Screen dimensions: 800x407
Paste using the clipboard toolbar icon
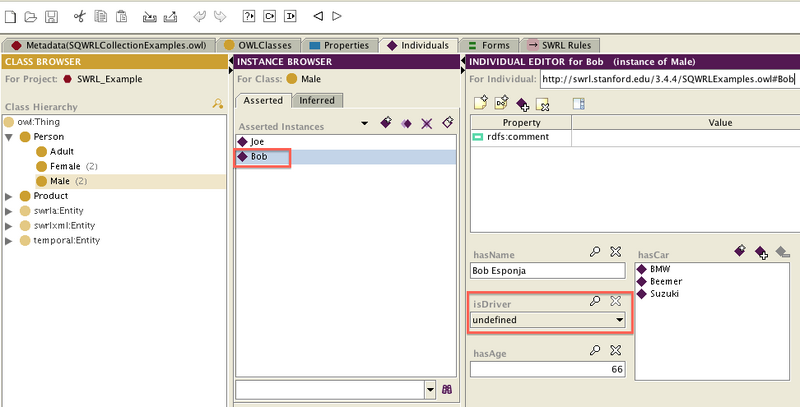coord(121,17)
